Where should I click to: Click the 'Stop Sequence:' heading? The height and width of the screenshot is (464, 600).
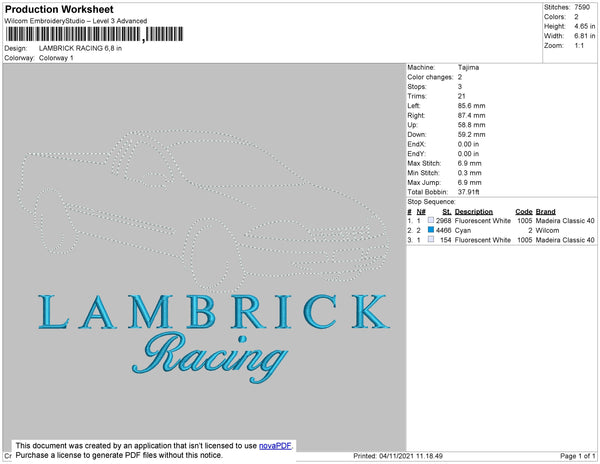coord(431,202)
